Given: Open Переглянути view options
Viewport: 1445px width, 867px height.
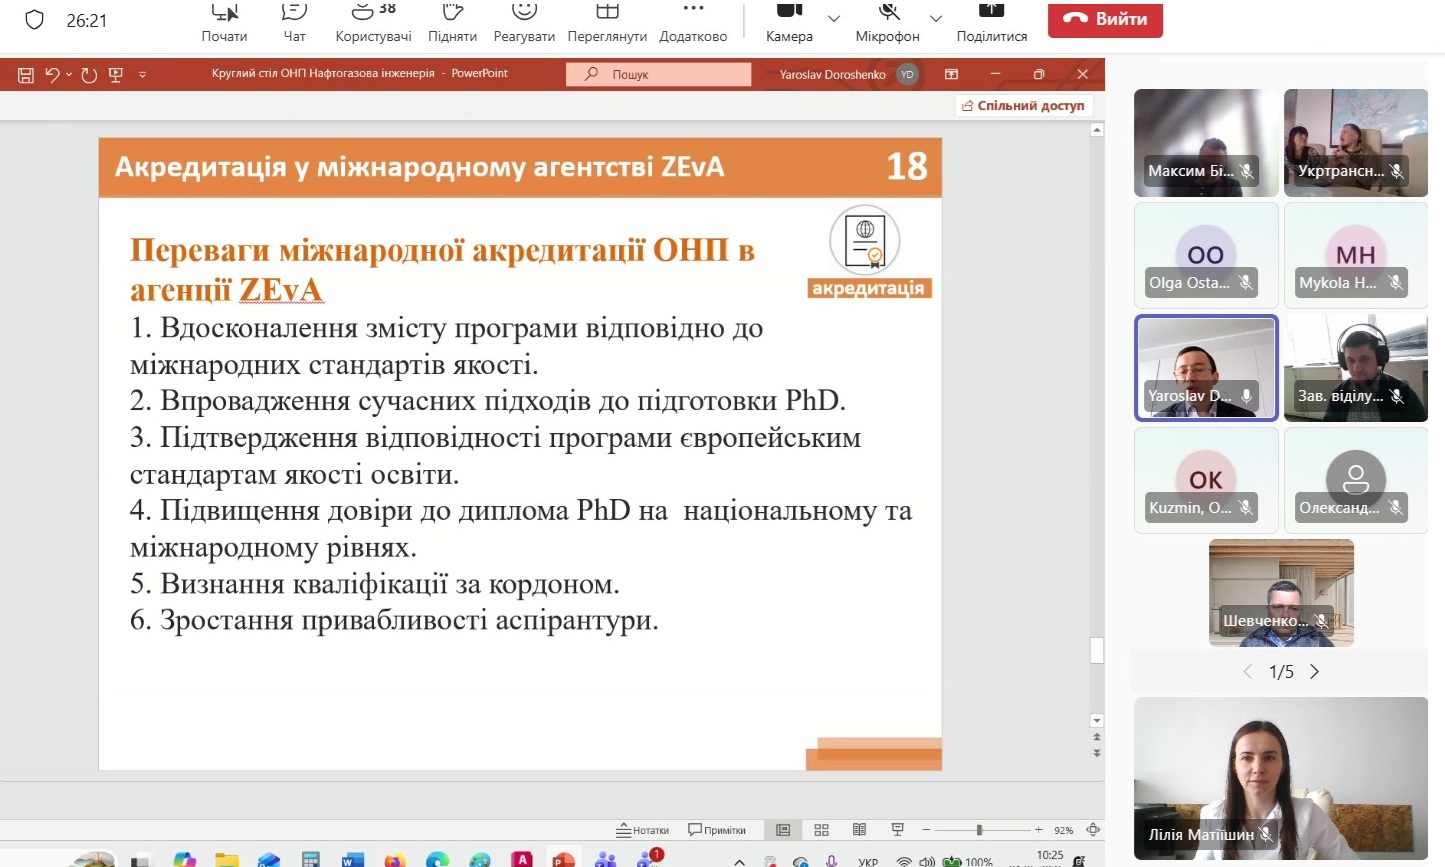Looking at the screenshot, I should pyautogui.click(x=607, y=22).
